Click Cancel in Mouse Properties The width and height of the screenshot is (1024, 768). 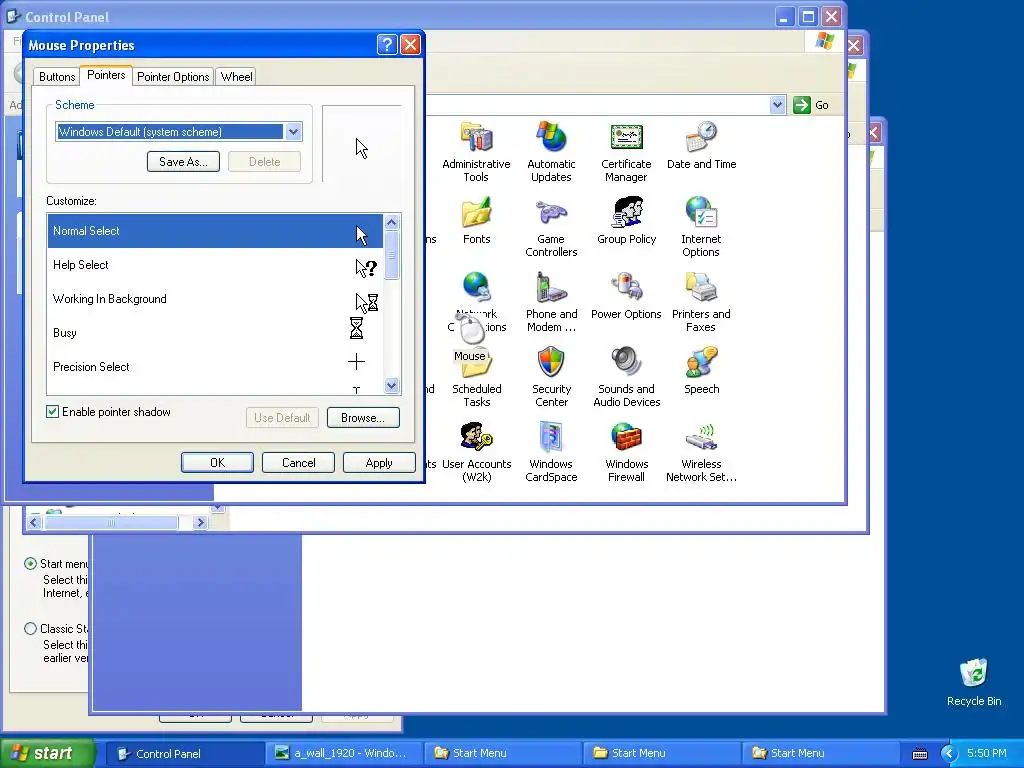[x=298, y=462]
